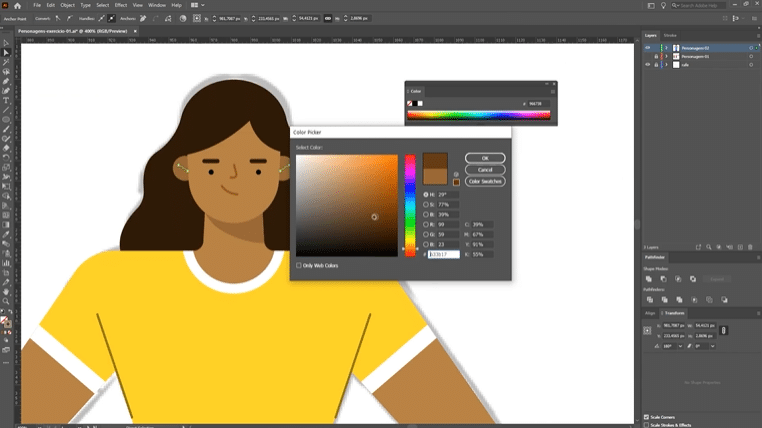Open the Color panel options menu
762x428 pixels.
tap(551, 90)
